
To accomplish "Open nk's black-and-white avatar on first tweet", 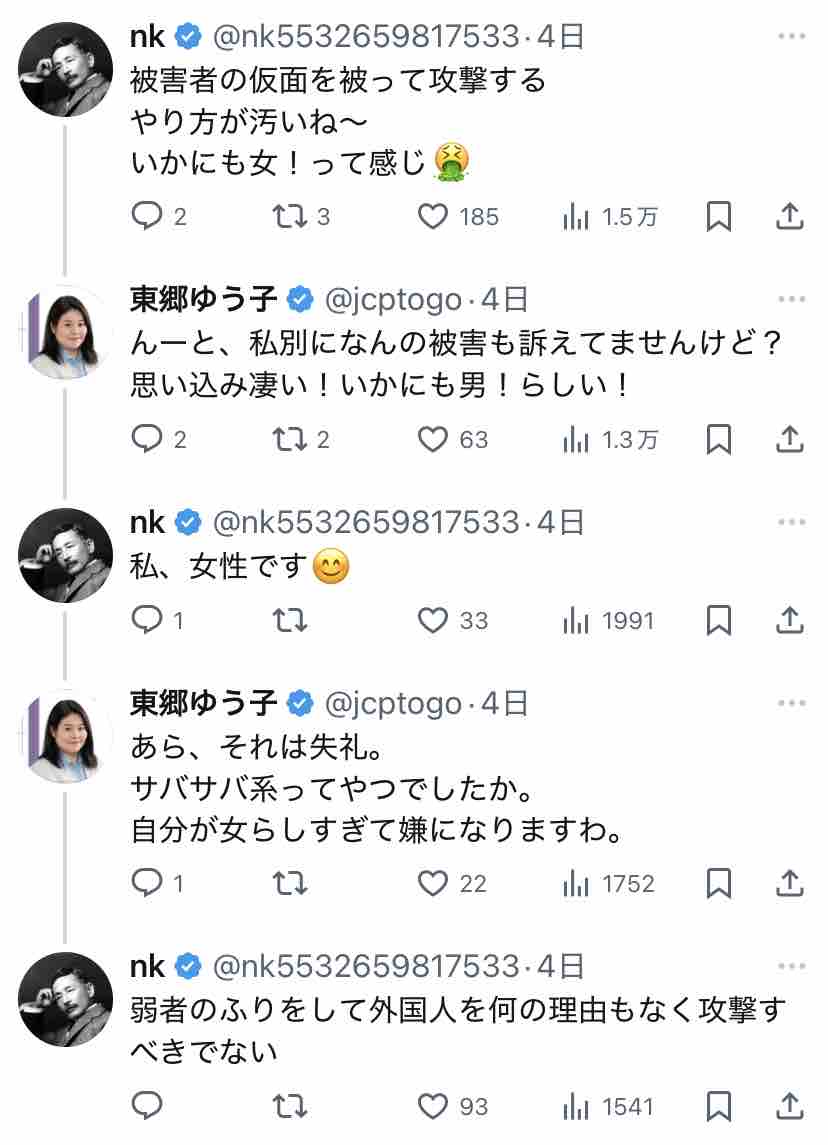I will click(x=66, y=68).
